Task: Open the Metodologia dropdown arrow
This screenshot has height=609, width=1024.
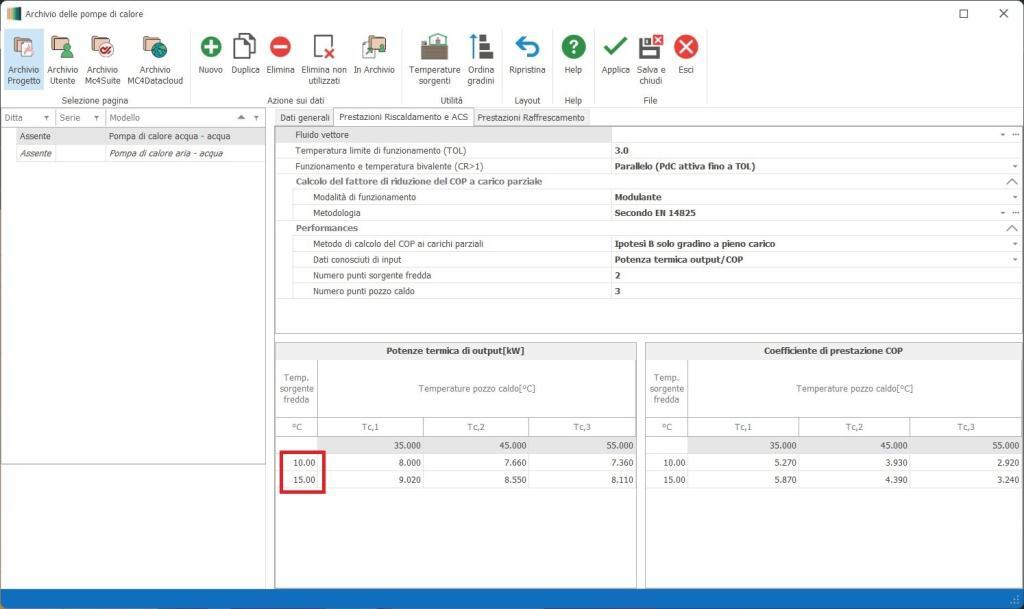Action: pyautogui.click(x=1002, y=213)
